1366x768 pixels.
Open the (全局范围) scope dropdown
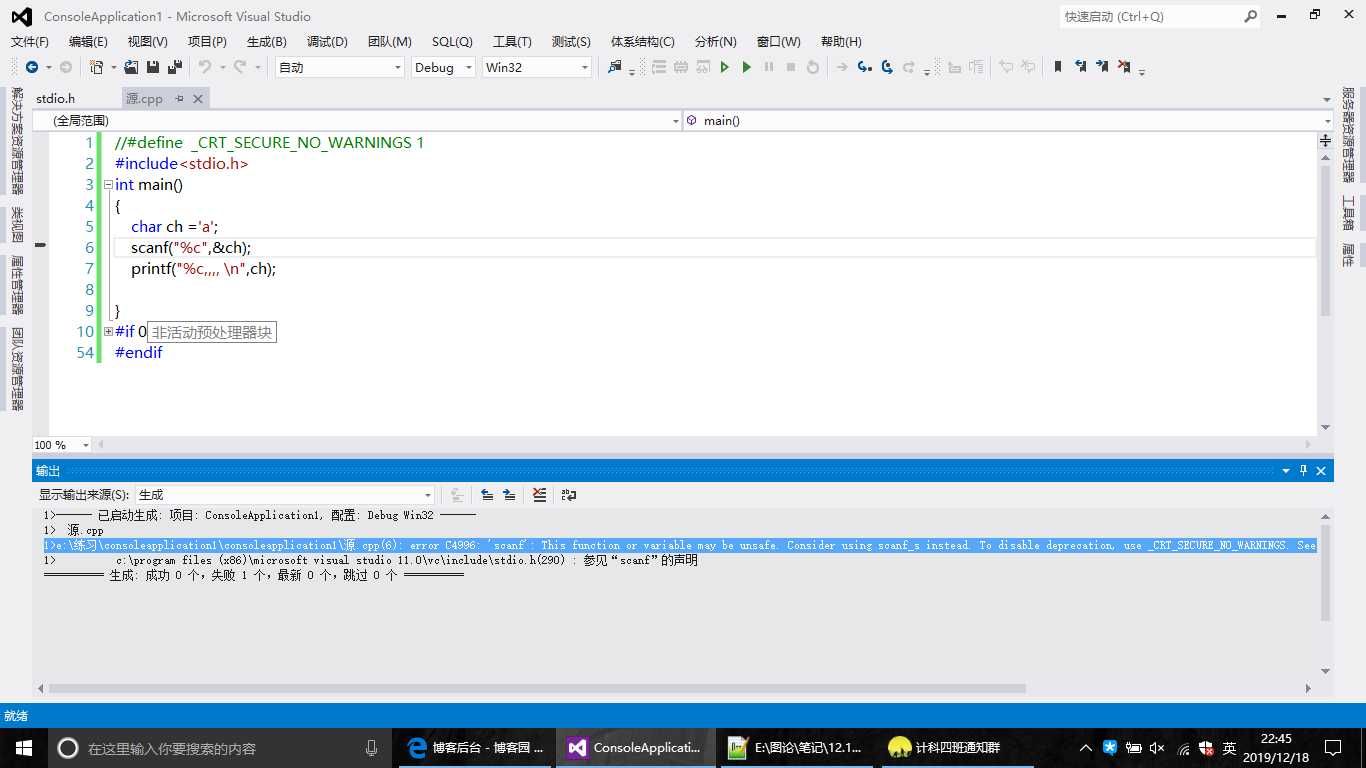point(676,121)
